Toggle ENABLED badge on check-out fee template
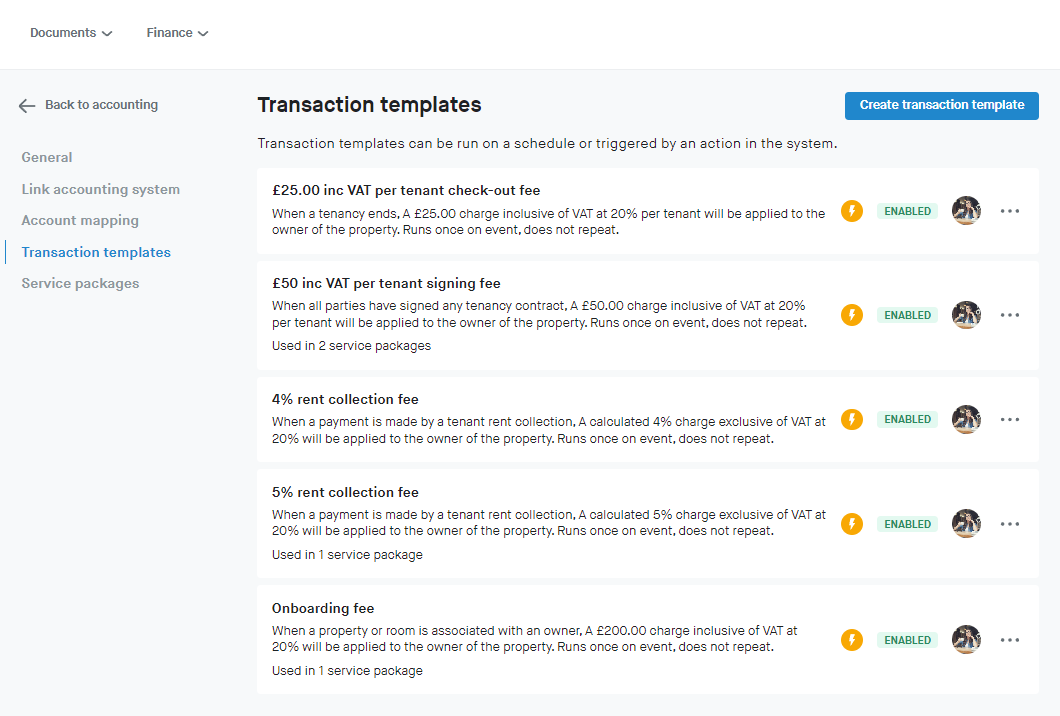 click(x=907, y=211)
